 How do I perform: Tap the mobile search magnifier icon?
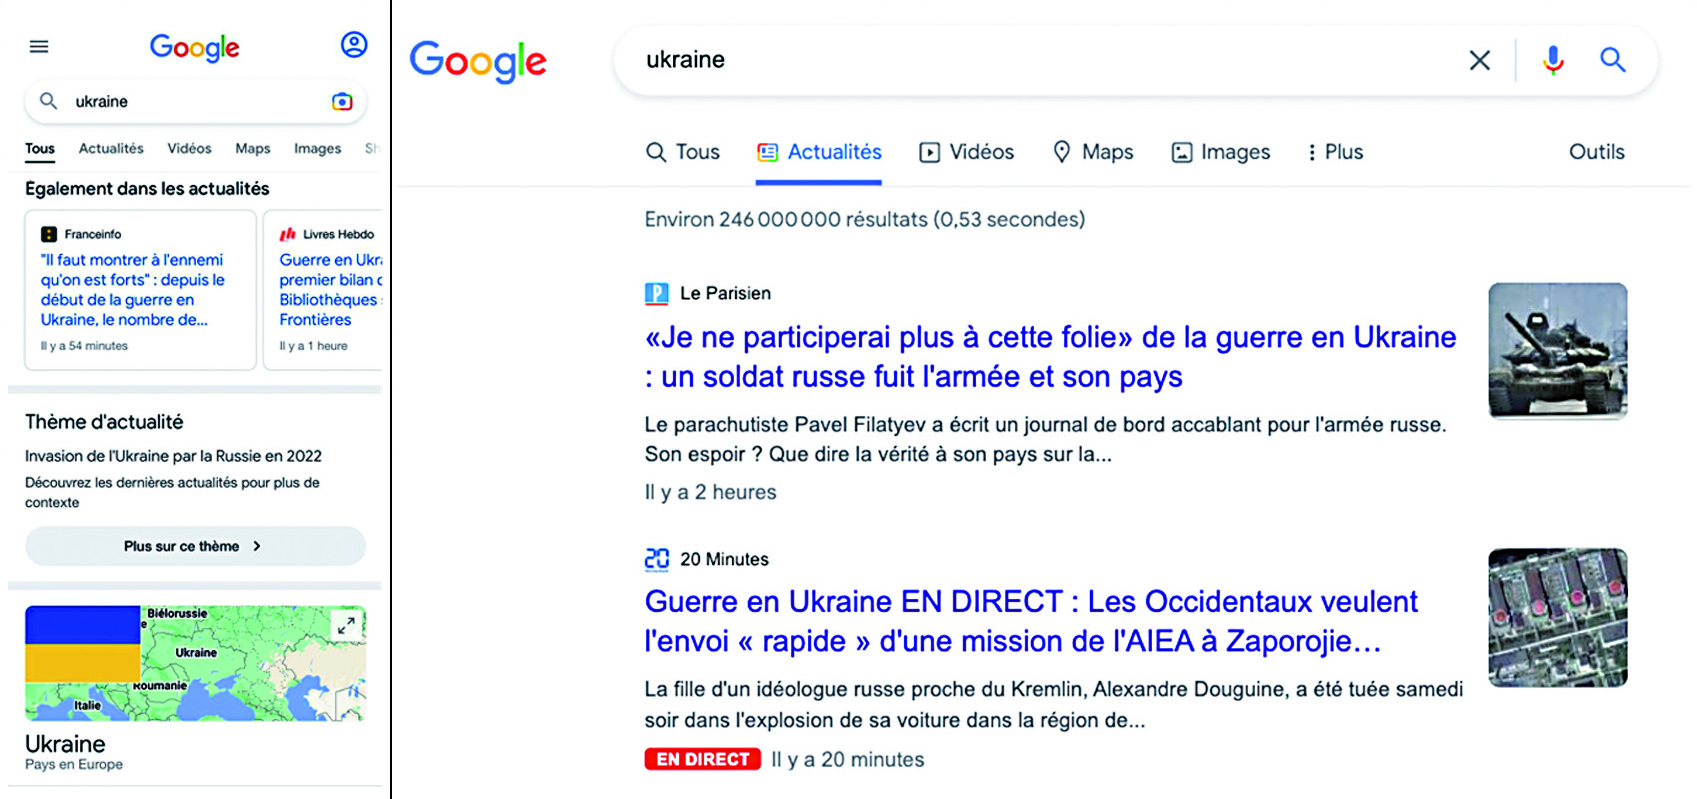(x=48, y=101)
